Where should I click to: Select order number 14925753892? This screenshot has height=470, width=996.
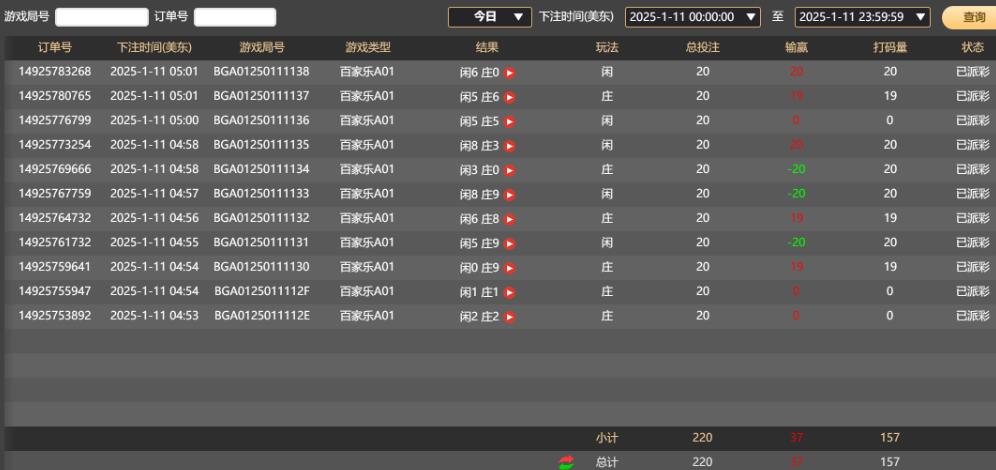click(55, 316)
